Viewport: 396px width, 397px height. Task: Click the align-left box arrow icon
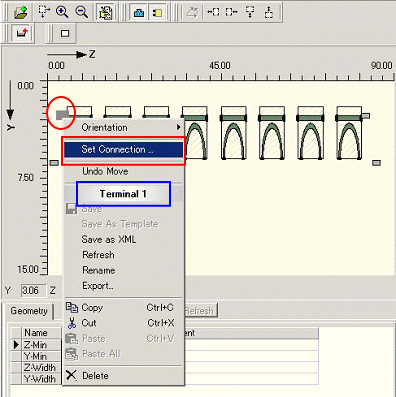pyautogui.click(x=213, y=12)
